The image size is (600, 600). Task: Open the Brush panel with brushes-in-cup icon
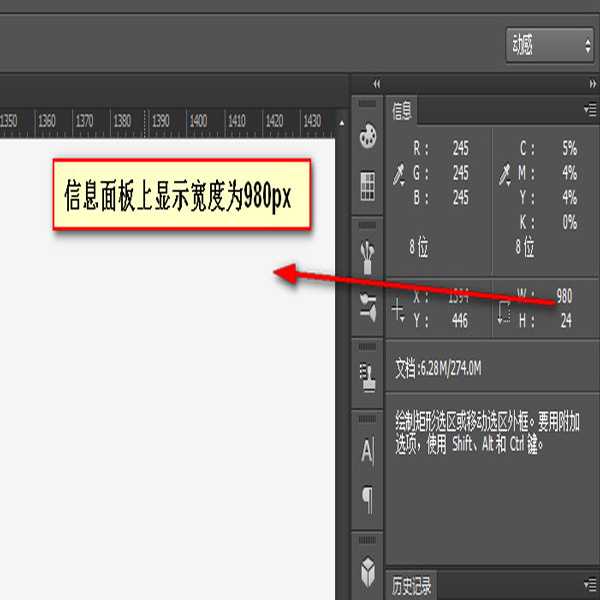tap(368, 257)
